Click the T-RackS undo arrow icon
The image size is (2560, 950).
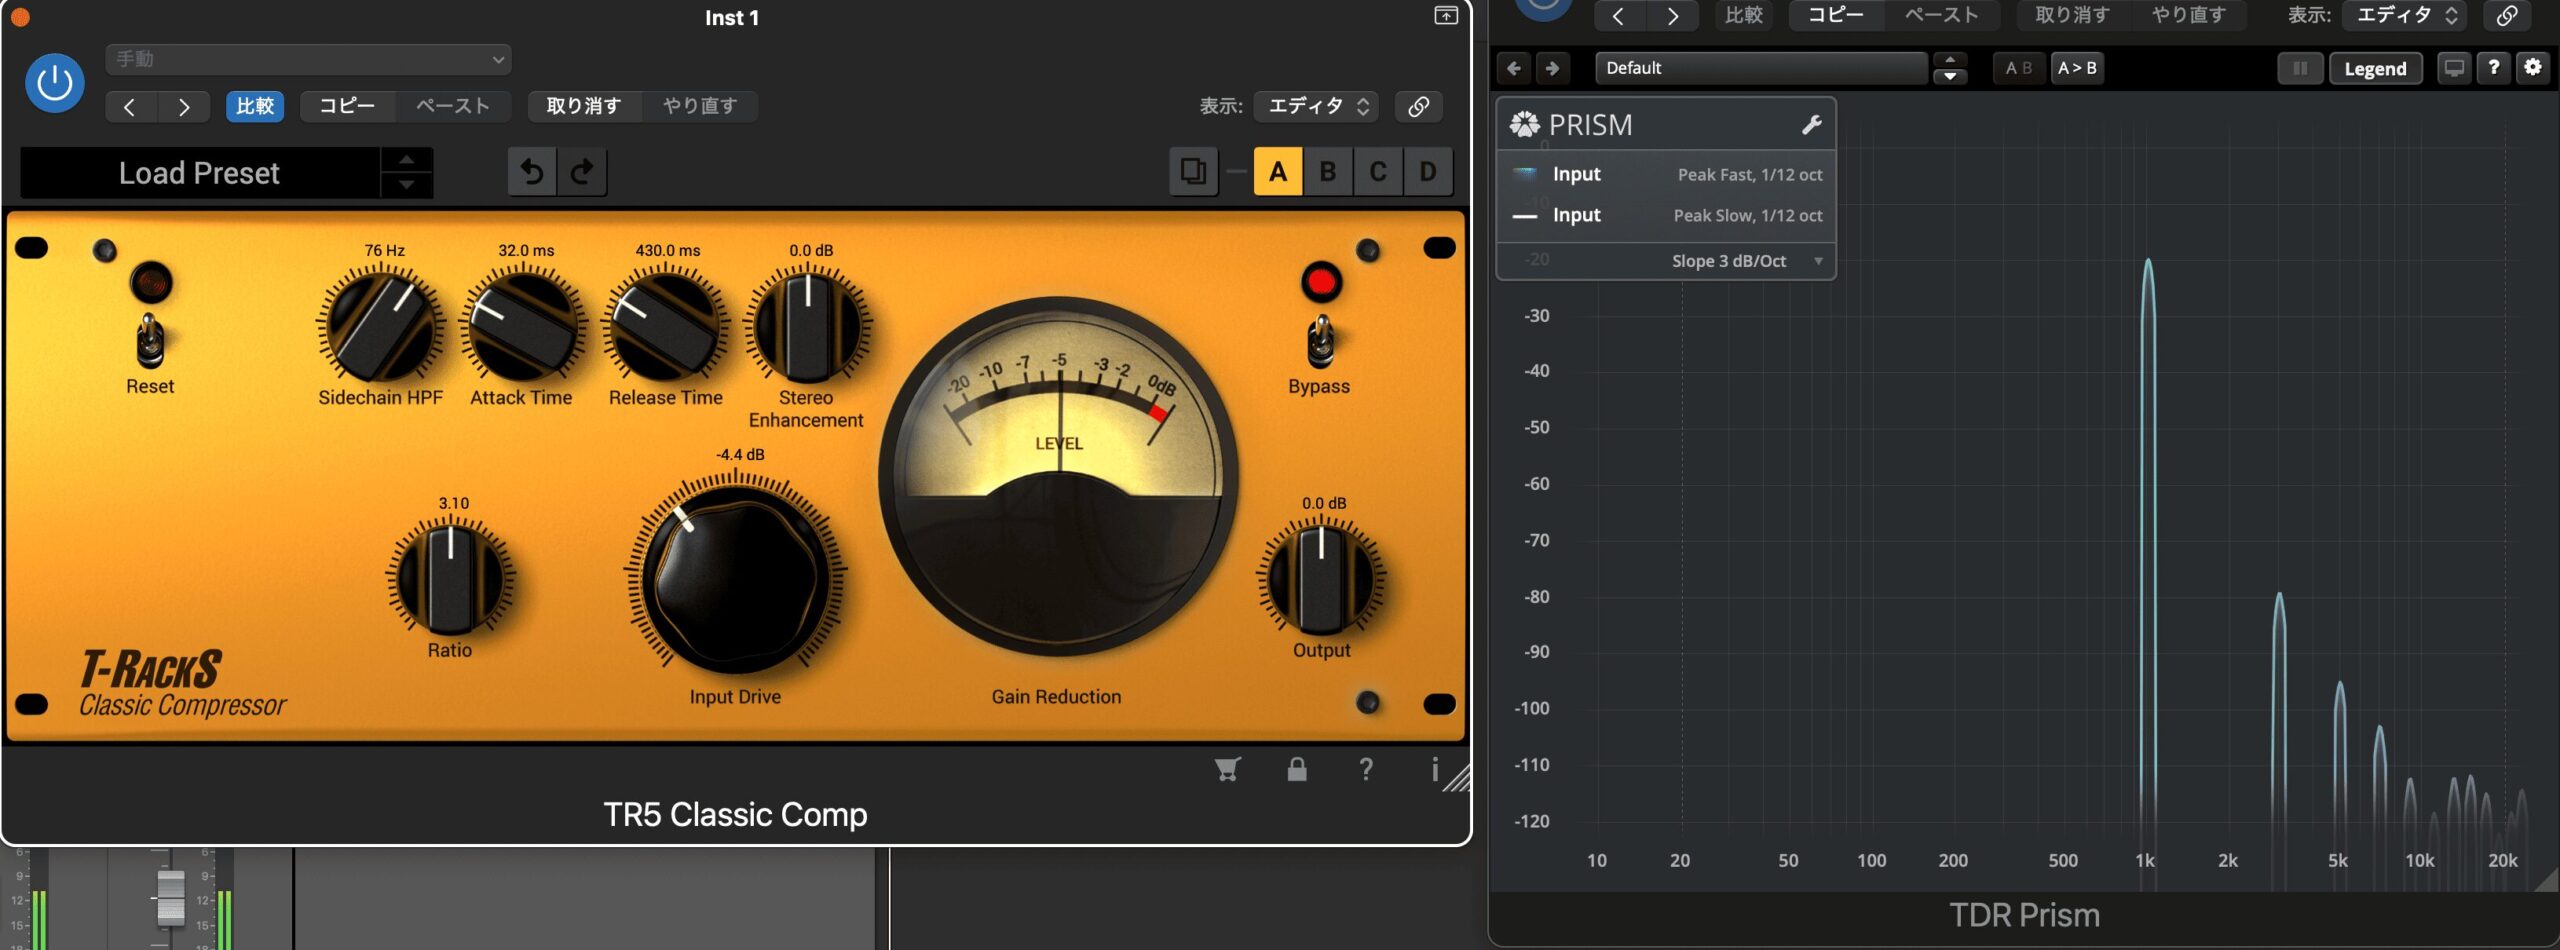pyautogui.click(x=532, y=172)
